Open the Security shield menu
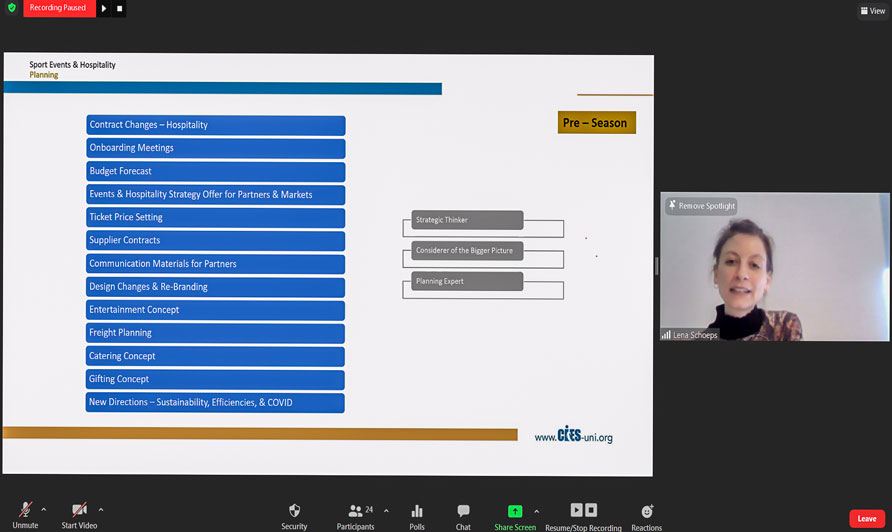Screen dimensions: 892x532 294,516
